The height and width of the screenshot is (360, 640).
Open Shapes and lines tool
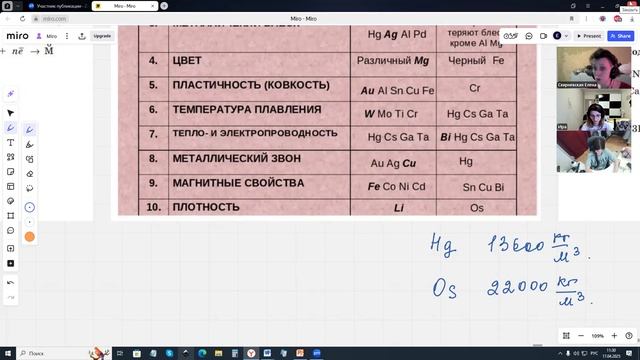coord(11,157)
